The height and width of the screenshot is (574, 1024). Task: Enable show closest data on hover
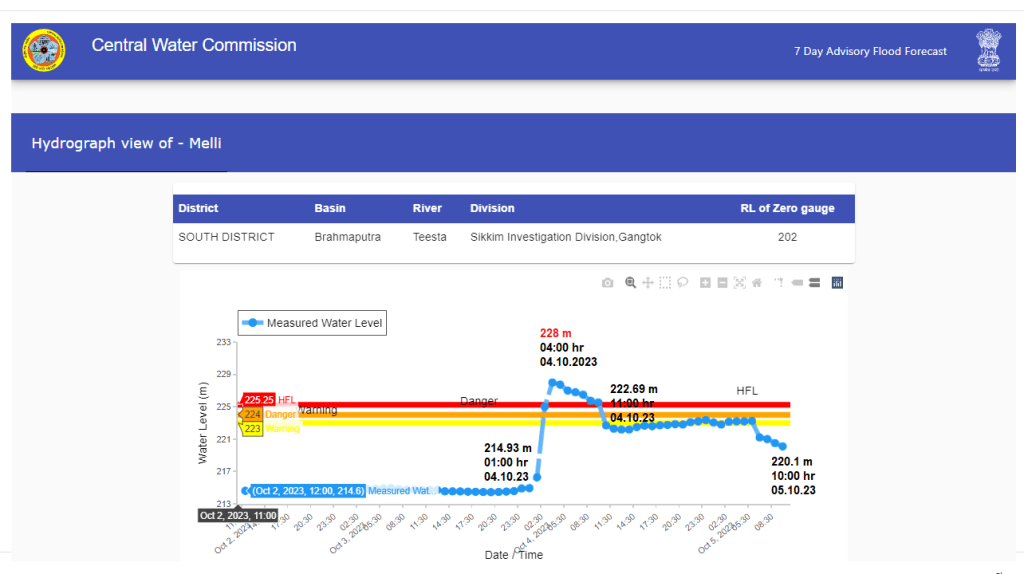pyautogui.click(x=797, y=283)
